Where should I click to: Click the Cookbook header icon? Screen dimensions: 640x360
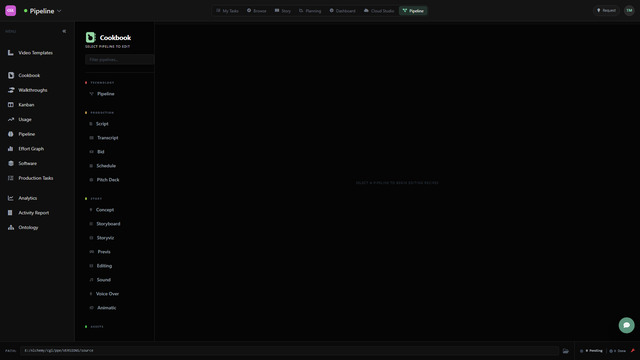pos(90,37)
